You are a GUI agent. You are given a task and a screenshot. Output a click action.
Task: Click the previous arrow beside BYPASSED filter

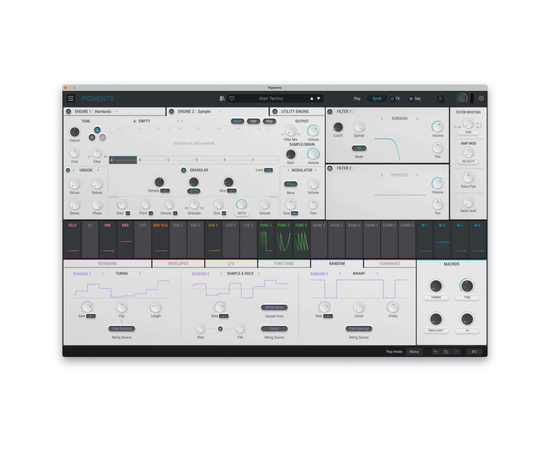(382, 175)
